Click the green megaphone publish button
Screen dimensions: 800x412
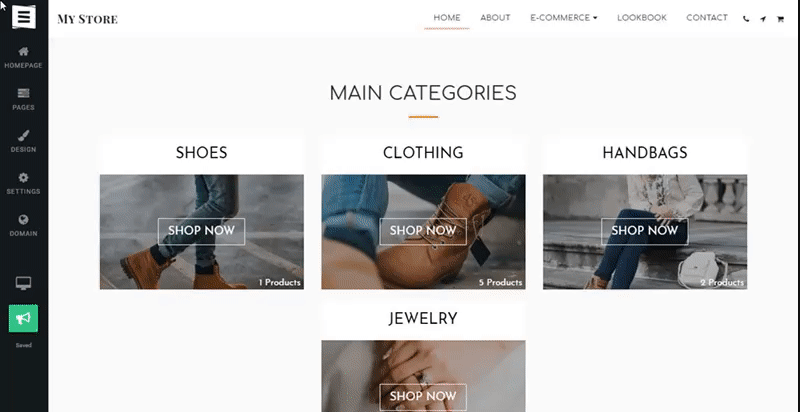[23, 318]
